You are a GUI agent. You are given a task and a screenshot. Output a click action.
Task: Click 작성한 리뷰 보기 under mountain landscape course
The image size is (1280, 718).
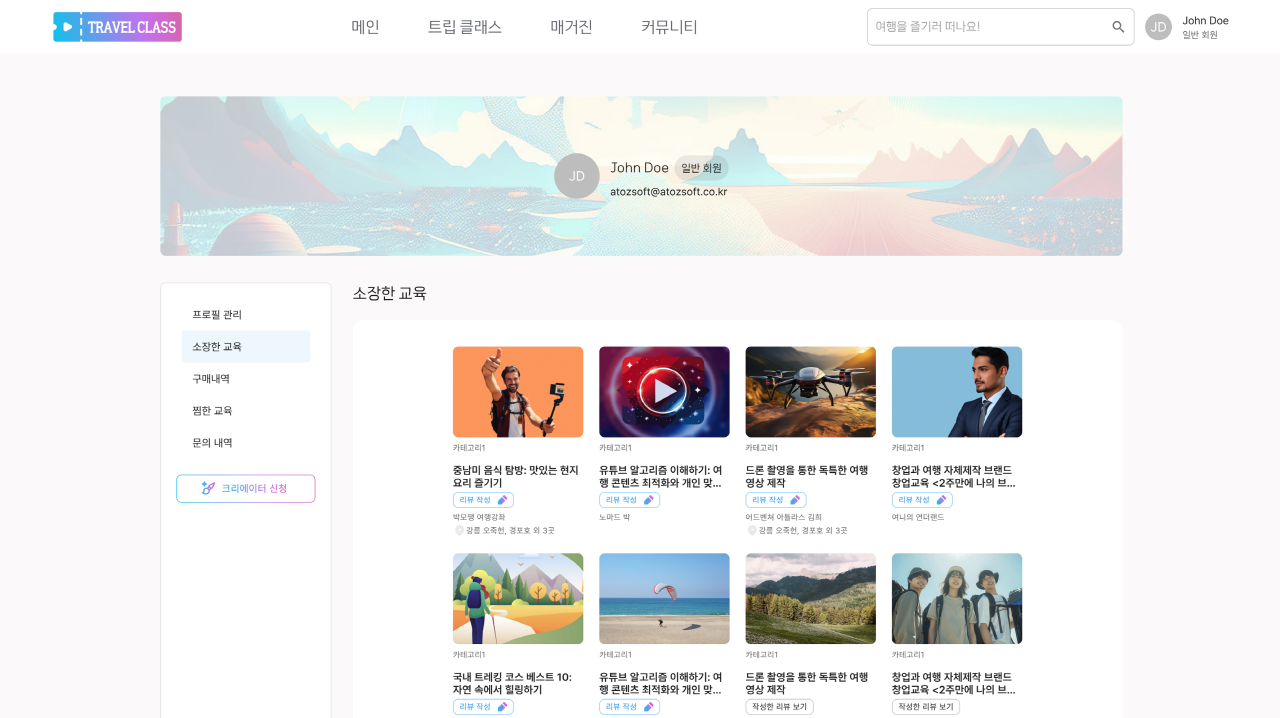[x=779, y=707]
